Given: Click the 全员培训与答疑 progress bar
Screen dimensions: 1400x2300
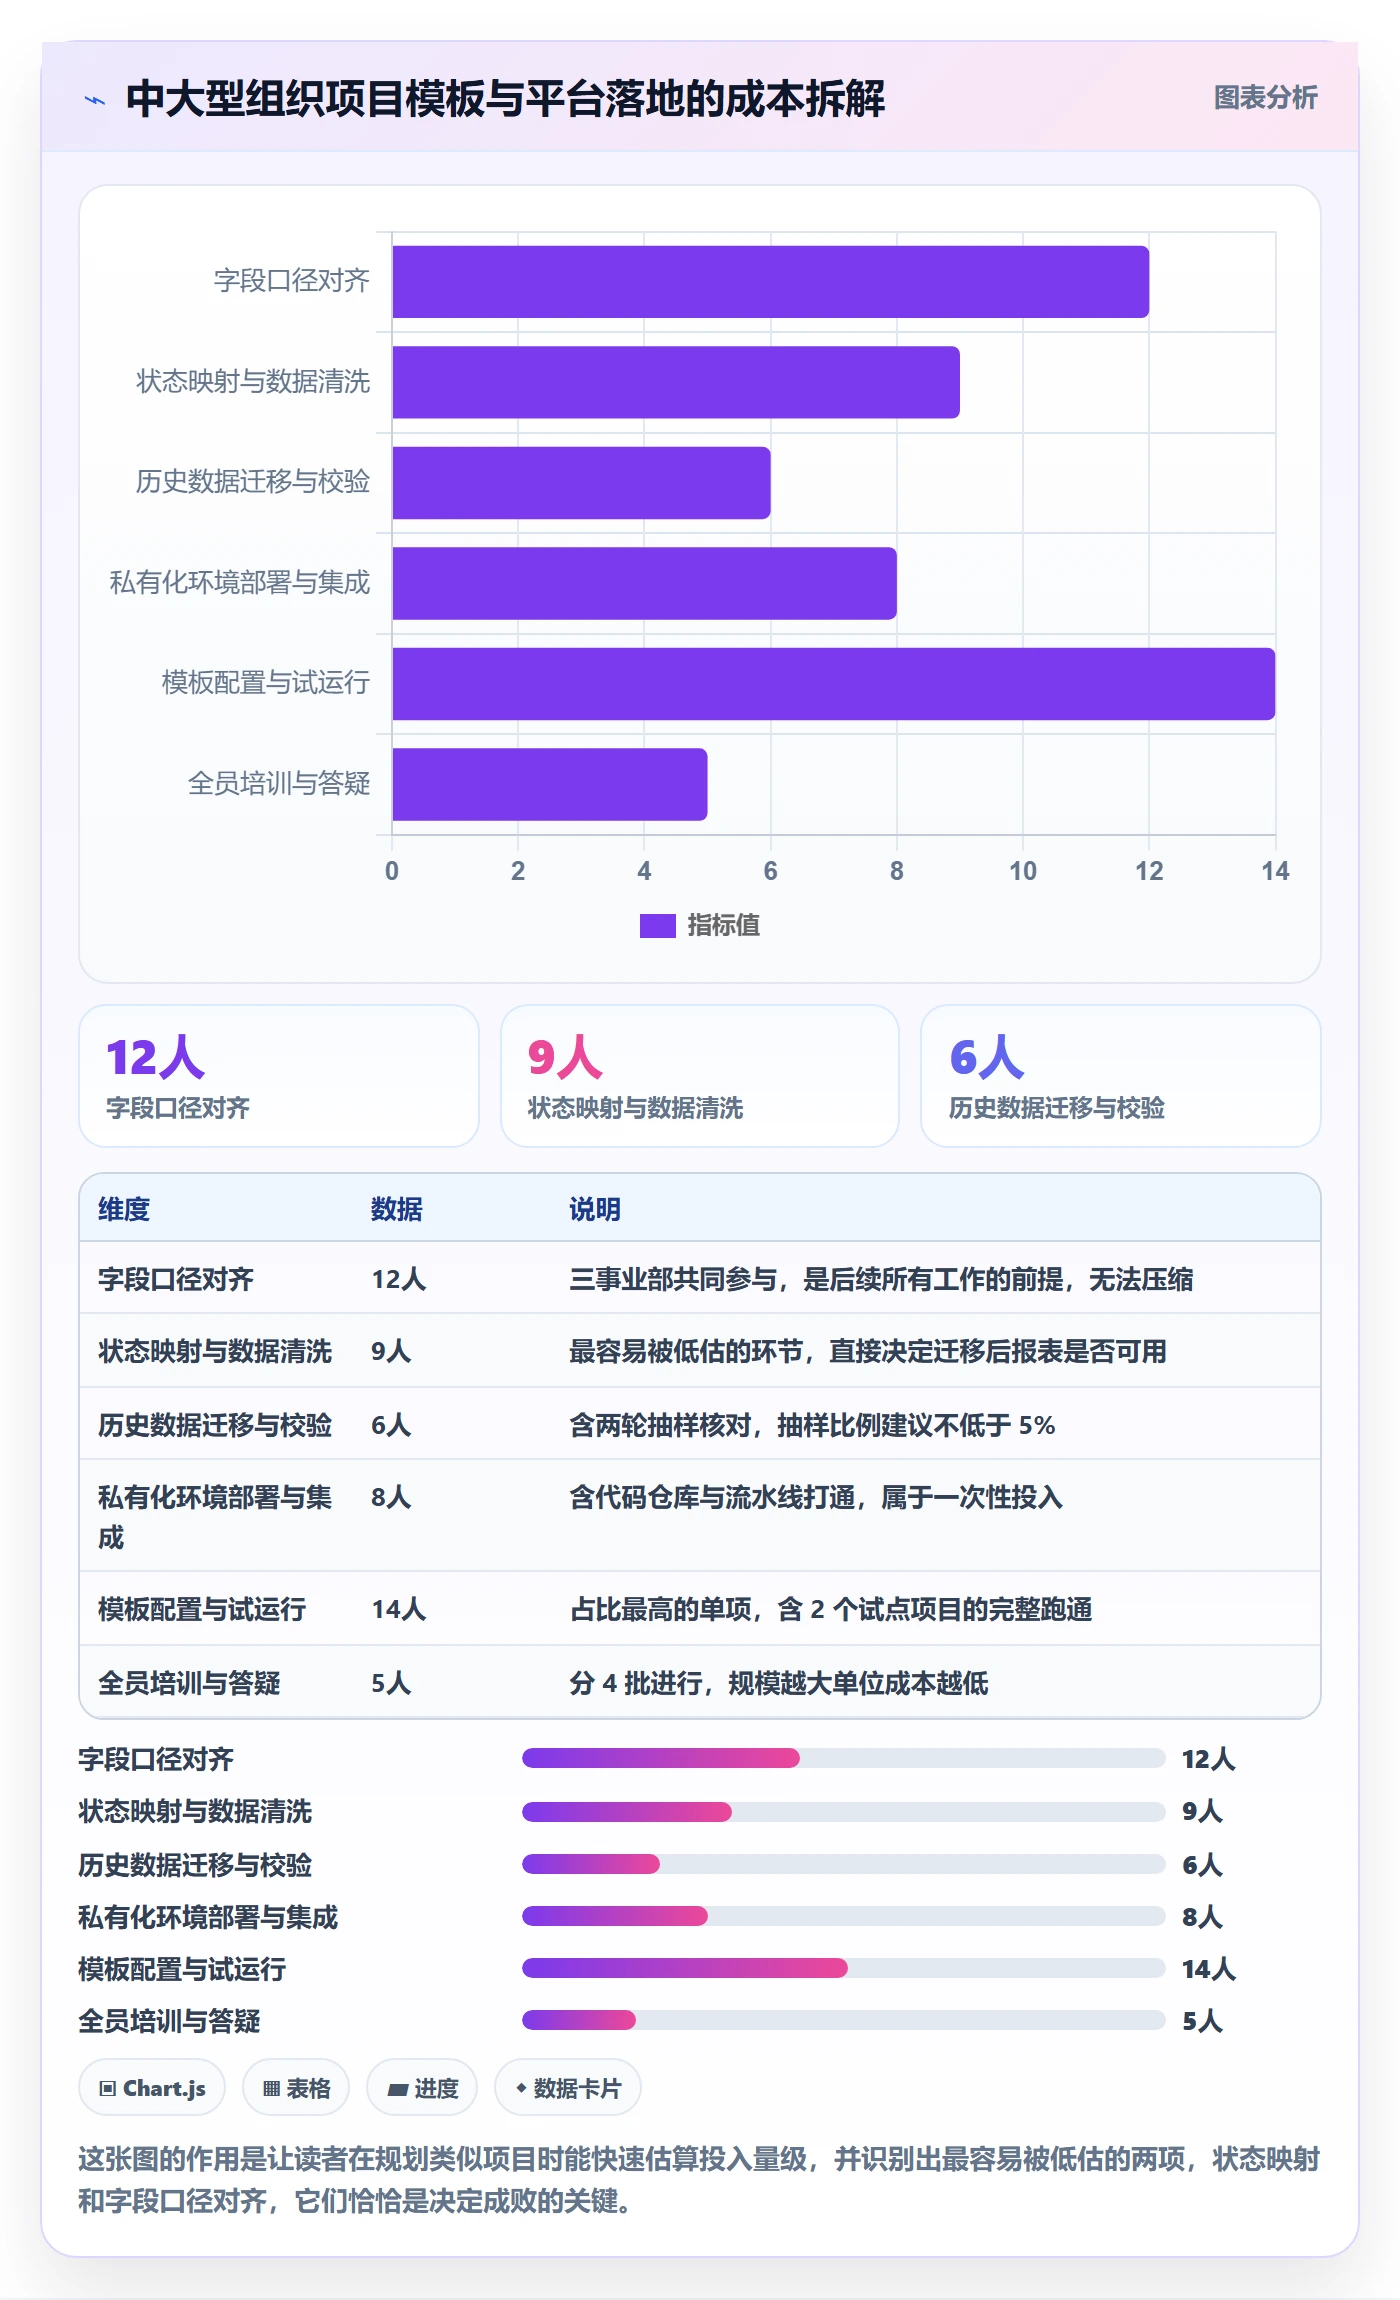Looking at the screenshot, I should coord(844,2020).
